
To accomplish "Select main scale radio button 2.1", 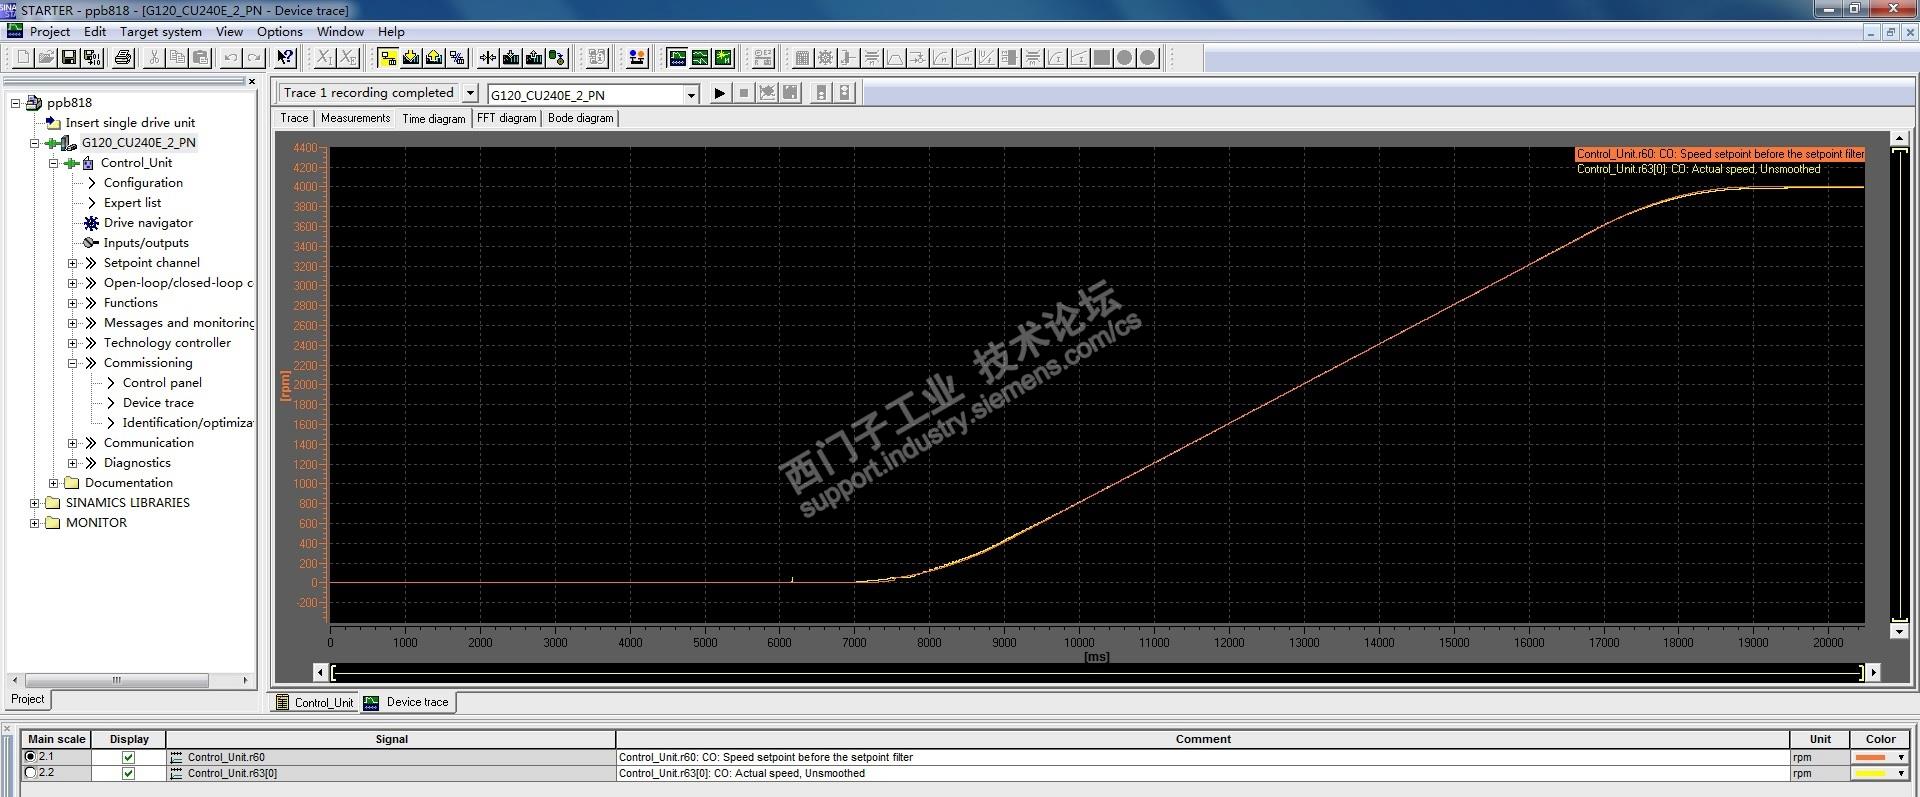I will (30, 757).
